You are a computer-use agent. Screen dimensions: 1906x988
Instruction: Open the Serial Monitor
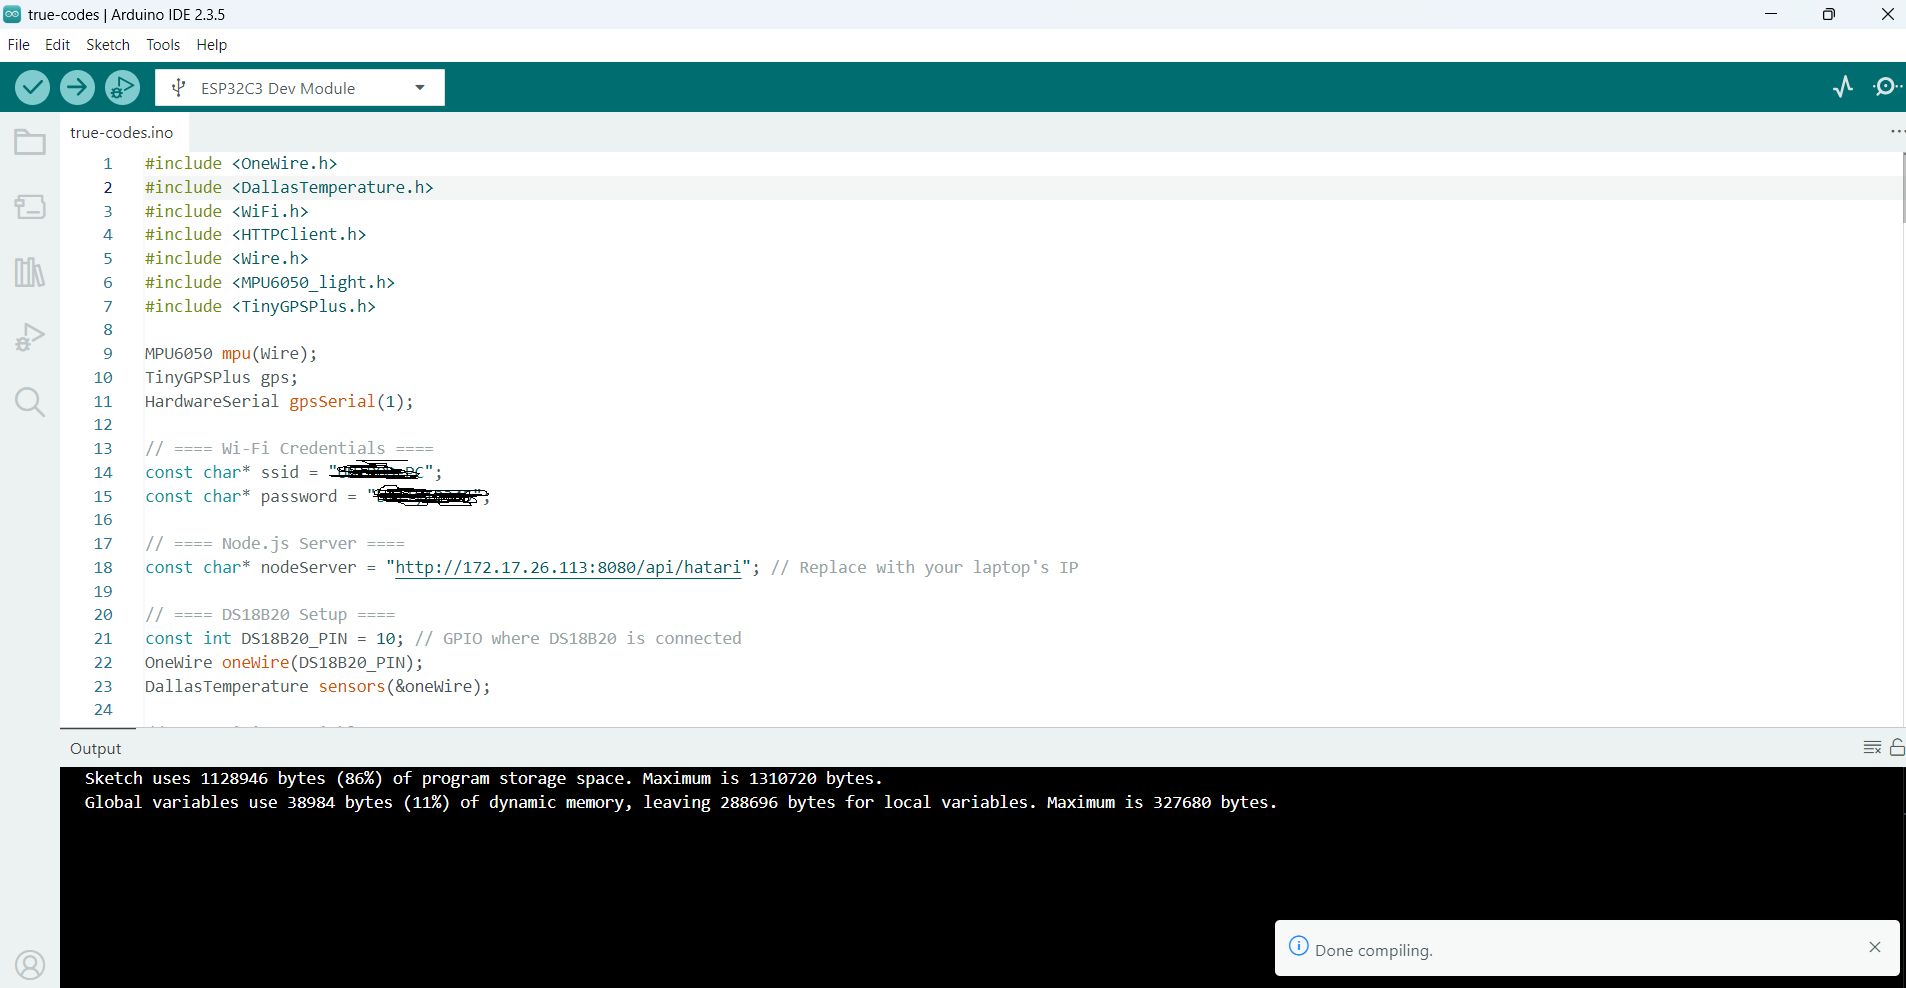click(1887, 87)
